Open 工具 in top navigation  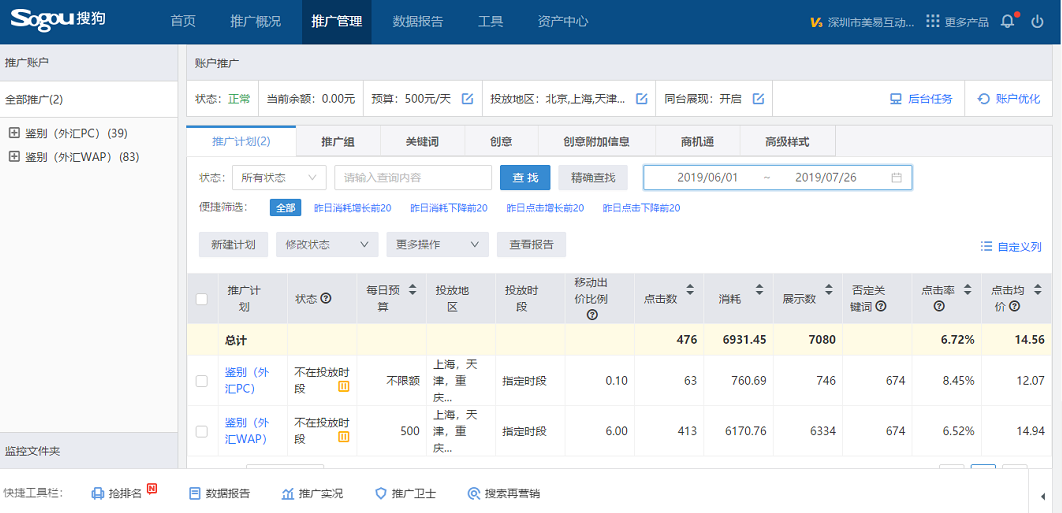tap(490, 21)
